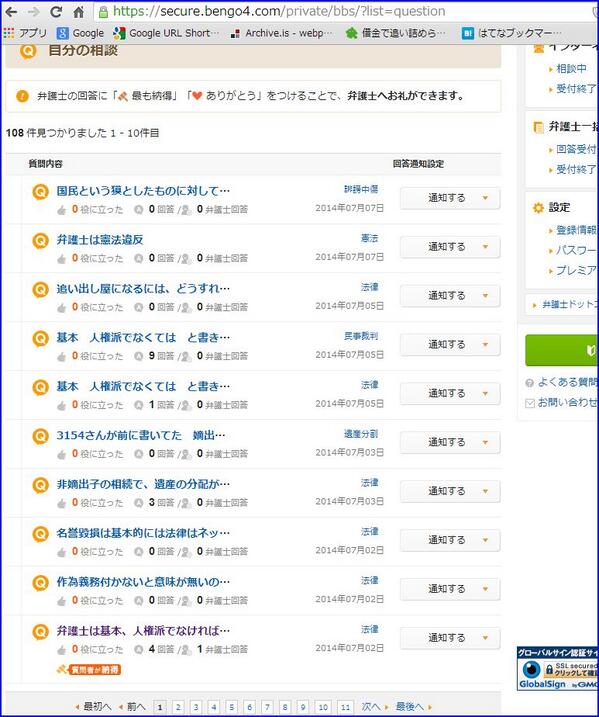
Task: Open question 追い出し屋になるには、どうすれ
Action: (x=143, y=289)
